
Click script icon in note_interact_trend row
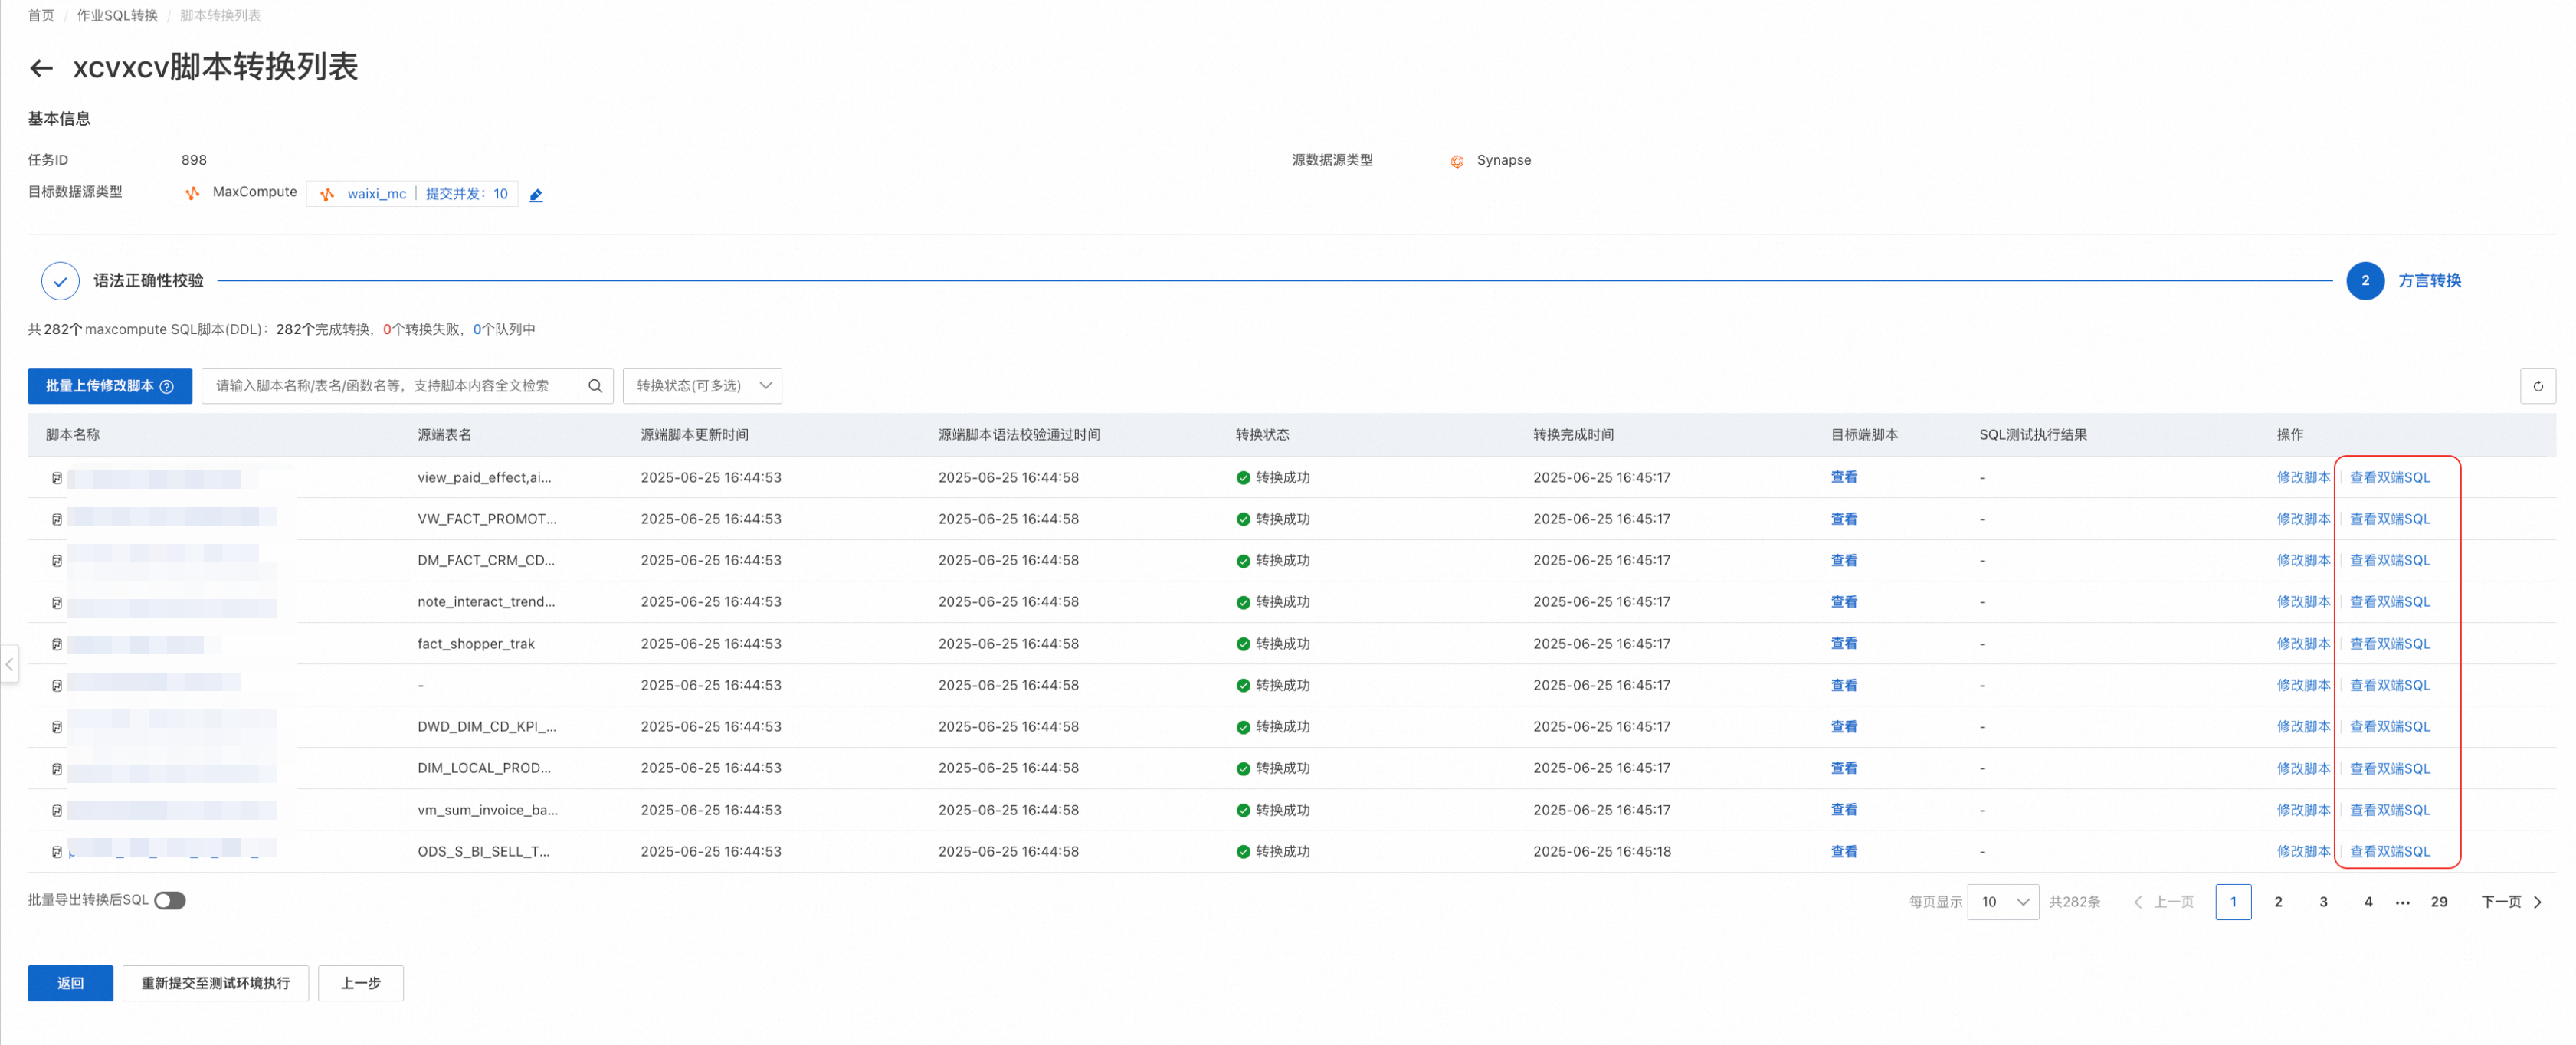pos(57,603)
